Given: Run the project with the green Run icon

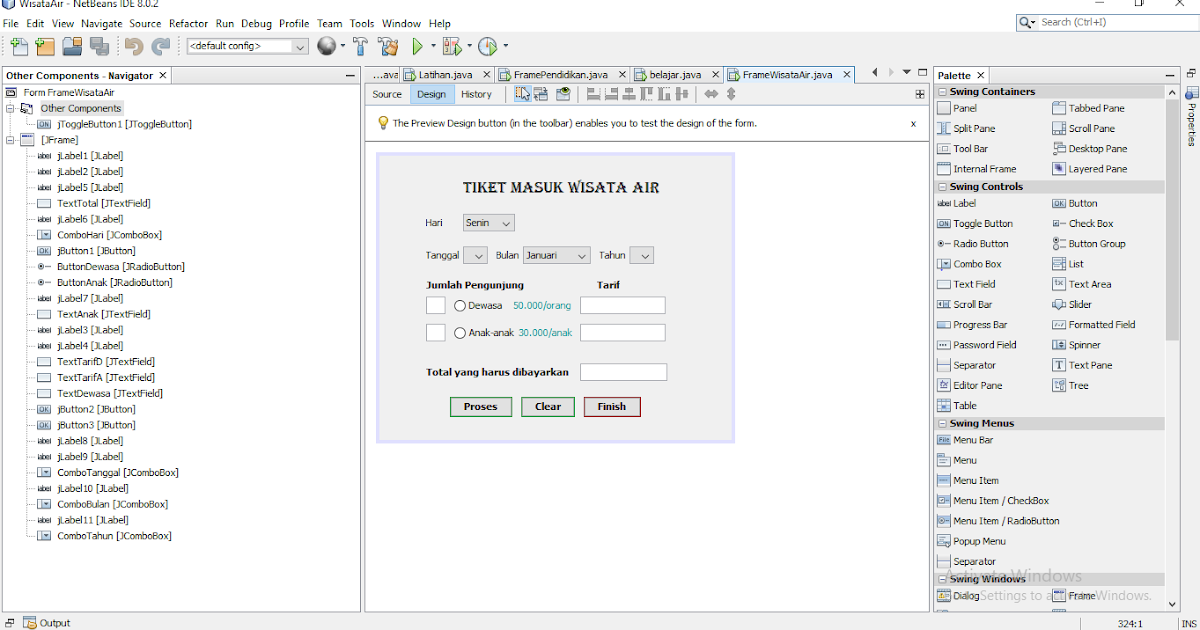Looking at the screenshot, I should pyautogui.click(x=416, y=46).
